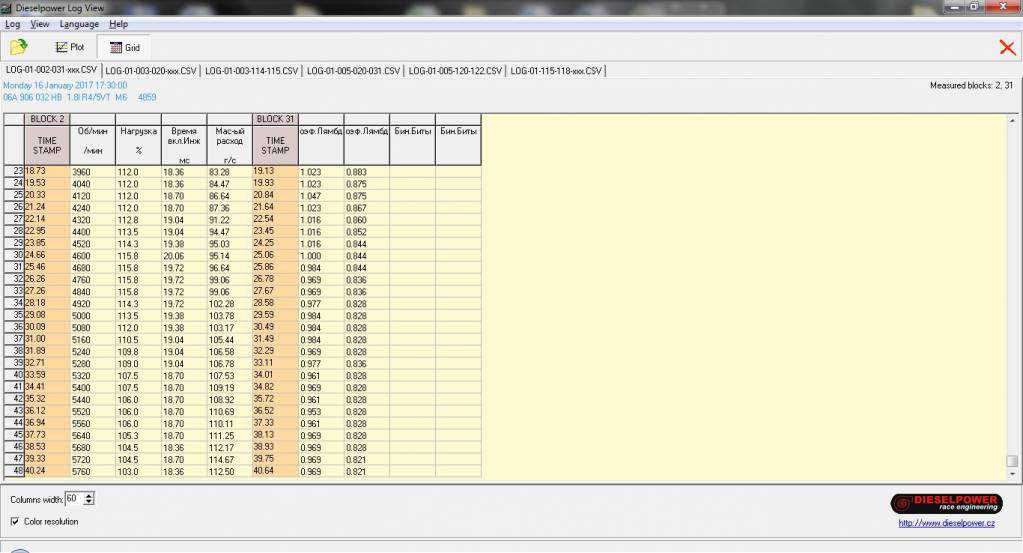Switch to the LOG-01-005-120-122.CSV tab
Image resolution: width=1023 pixels, height=553 pixels.
click(455, 71)
